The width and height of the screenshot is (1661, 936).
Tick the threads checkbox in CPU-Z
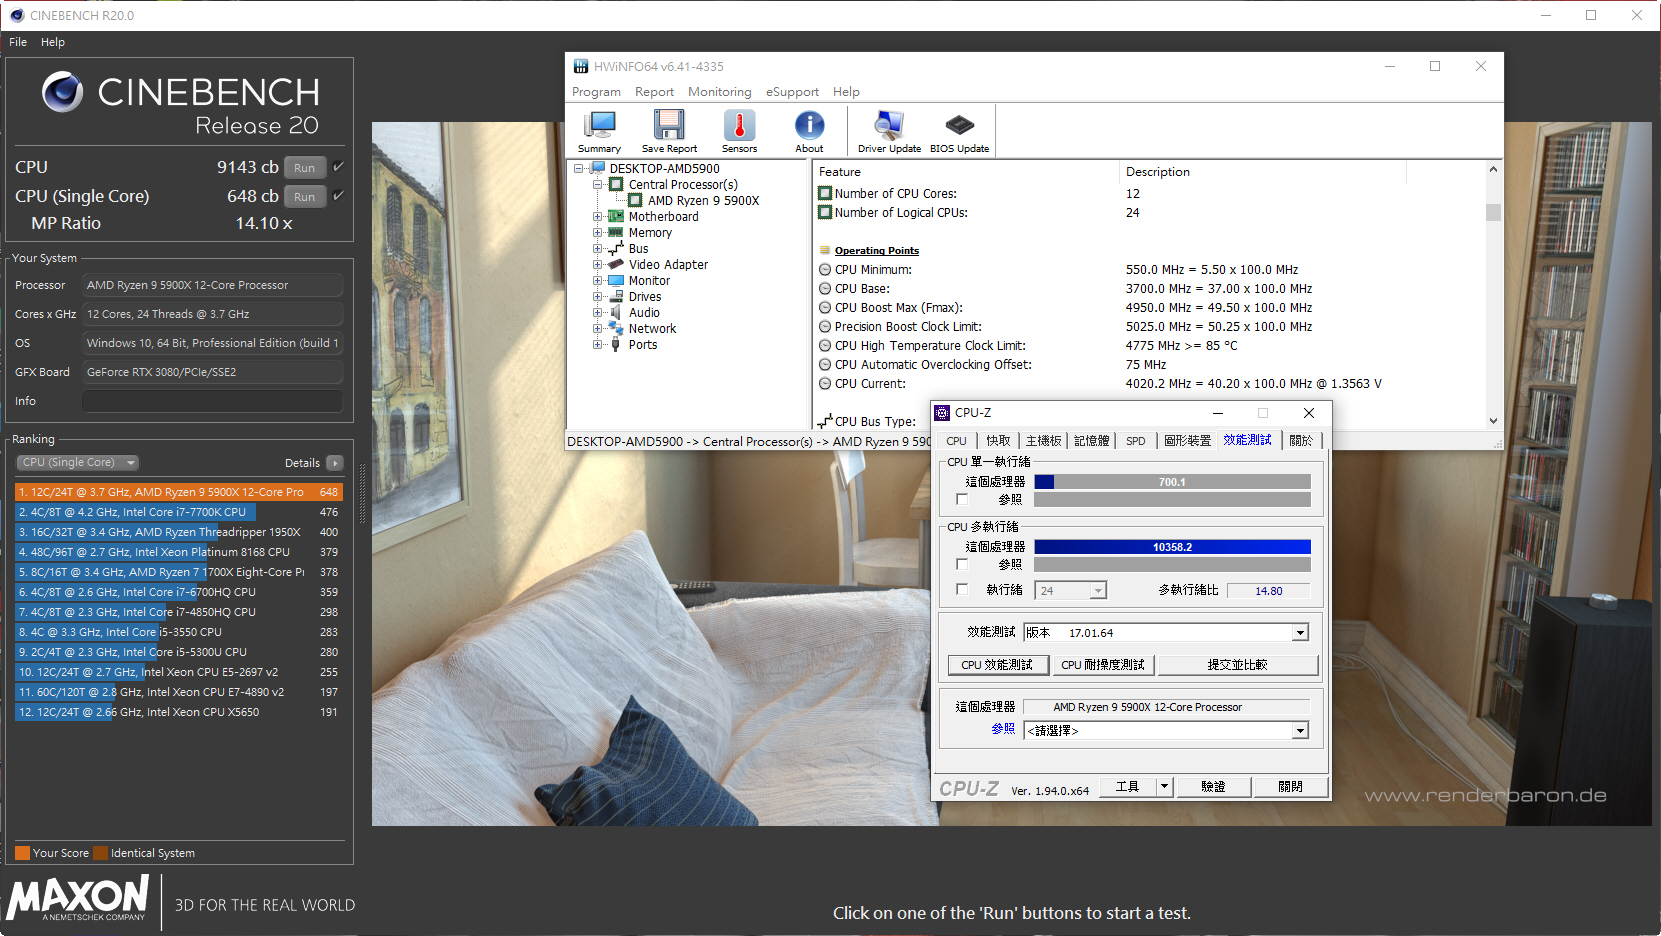[x=962, y=589]
